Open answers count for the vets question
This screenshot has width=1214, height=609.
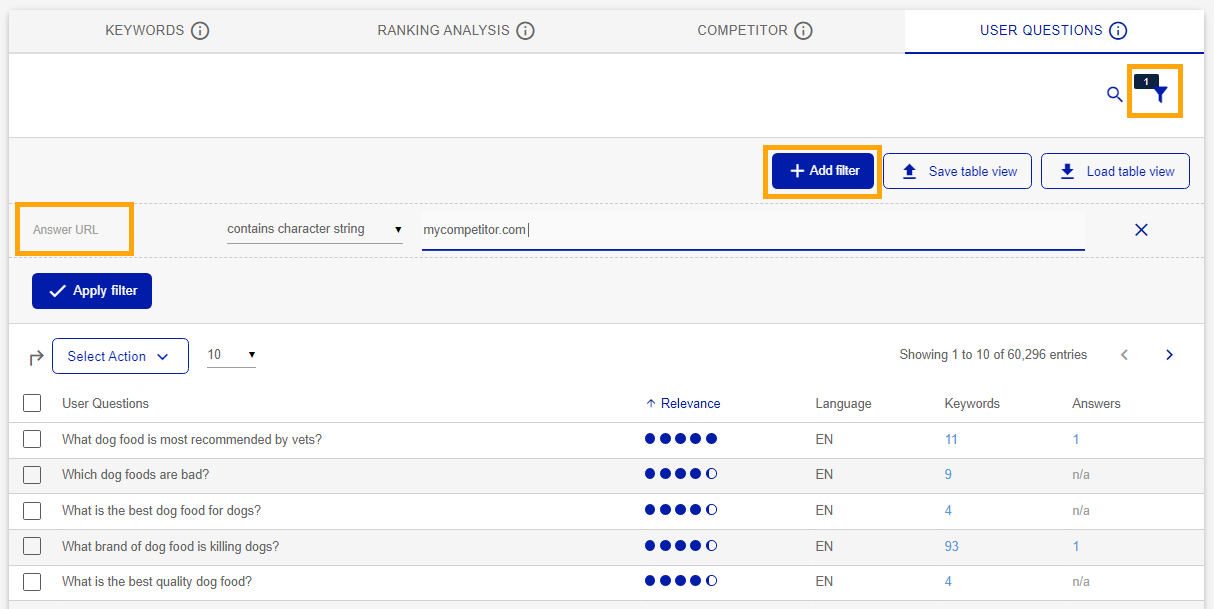click(1076, 439)
